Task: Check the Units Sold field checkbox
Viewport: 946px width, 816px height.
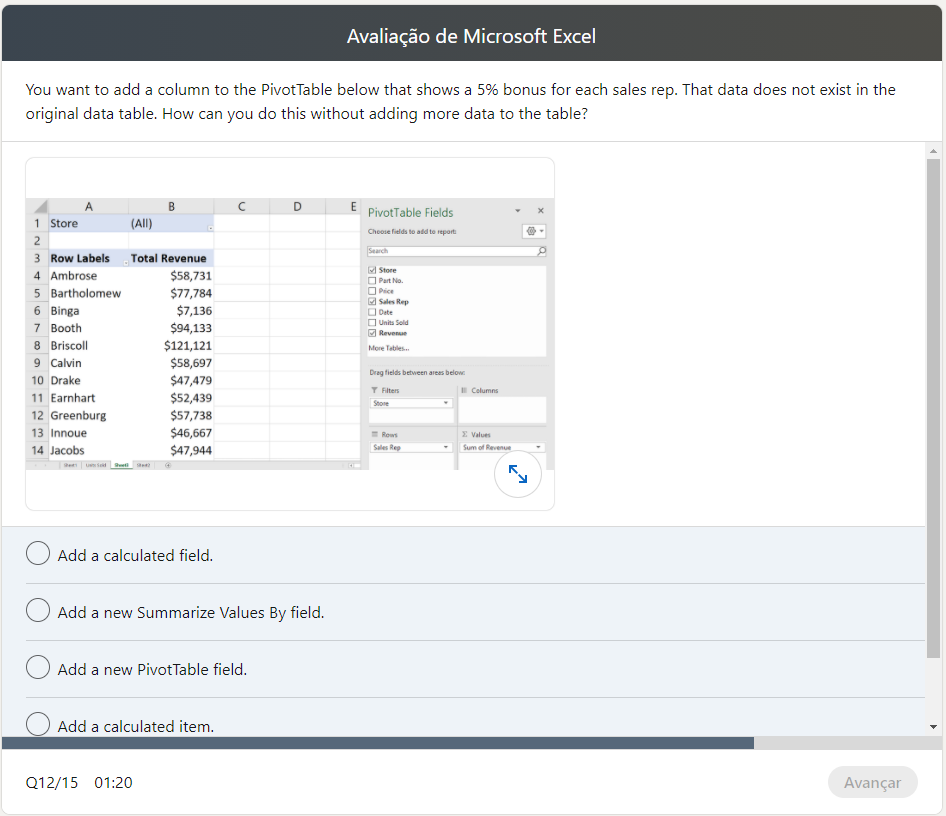Action: (x=374, y=322)
